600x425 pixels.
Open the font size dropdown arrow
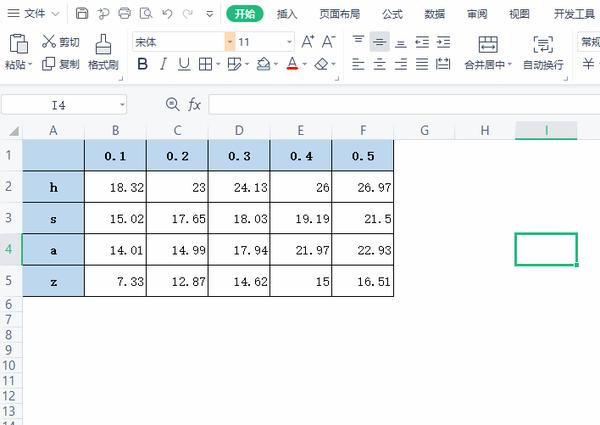point(289,42)
